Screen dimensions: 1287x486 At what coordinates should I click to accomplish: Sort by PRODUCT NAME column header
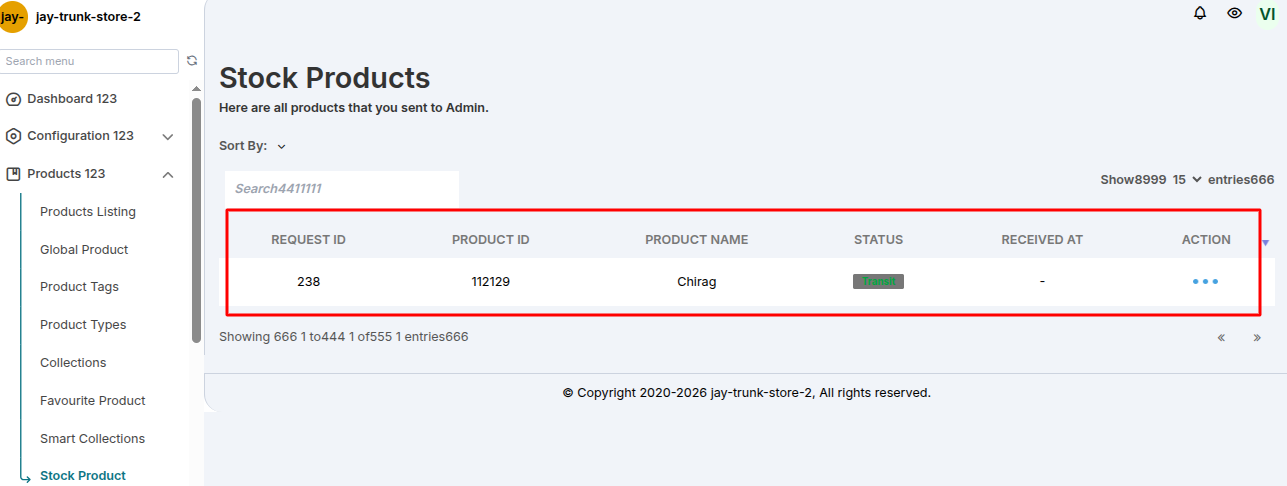(x=697, y=240)
